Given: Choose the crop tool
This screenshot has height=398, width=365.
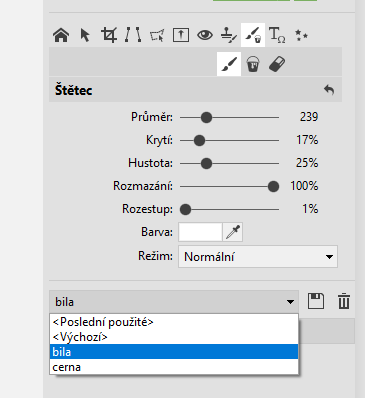Looking at the screenshot, I should point(109,35).
